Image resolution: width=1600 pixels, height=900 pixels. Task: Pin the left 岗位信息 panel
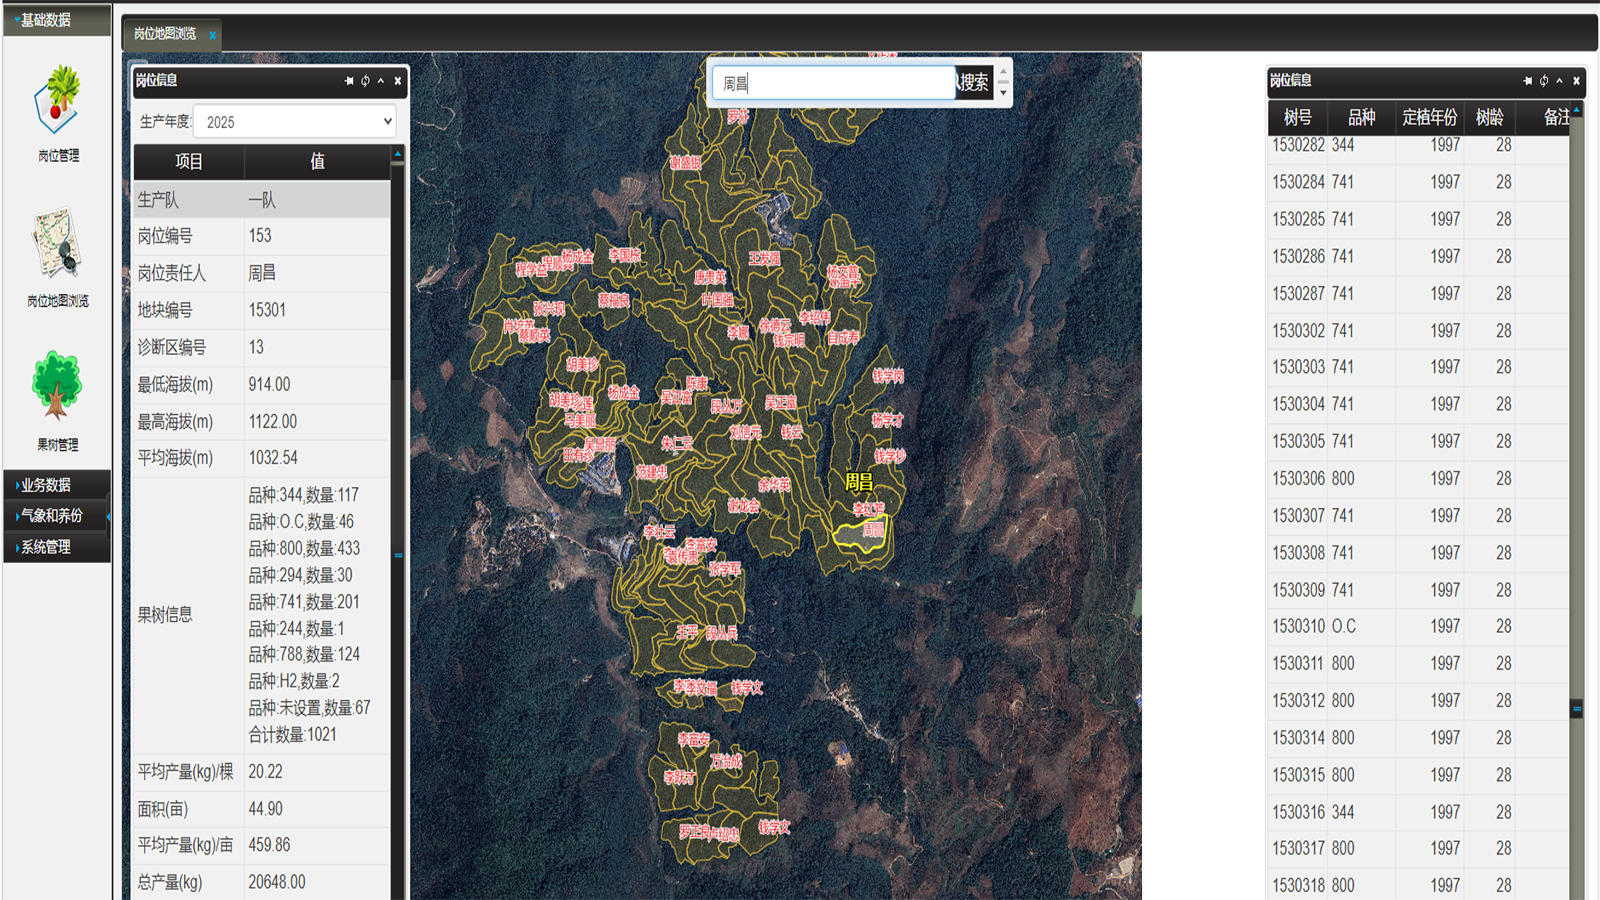point(349,81)
